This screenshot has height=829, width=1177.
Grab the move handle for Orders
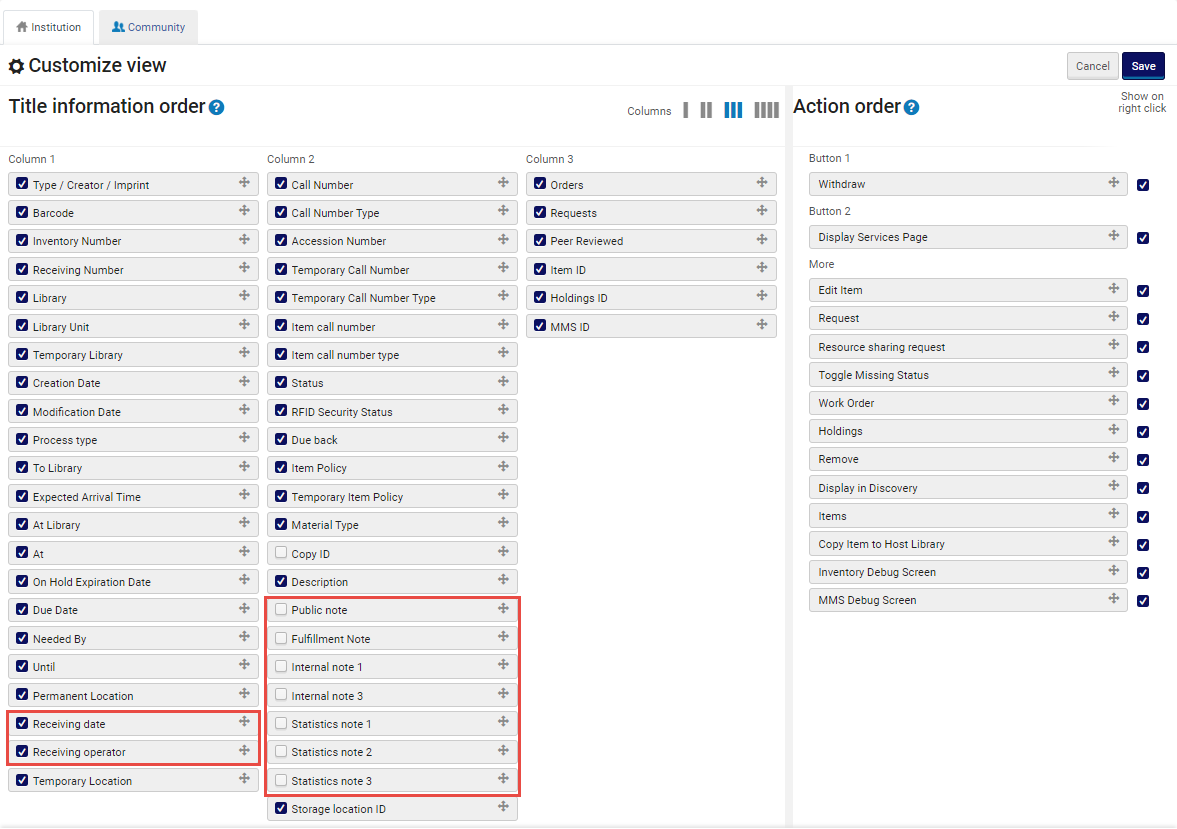762,182
